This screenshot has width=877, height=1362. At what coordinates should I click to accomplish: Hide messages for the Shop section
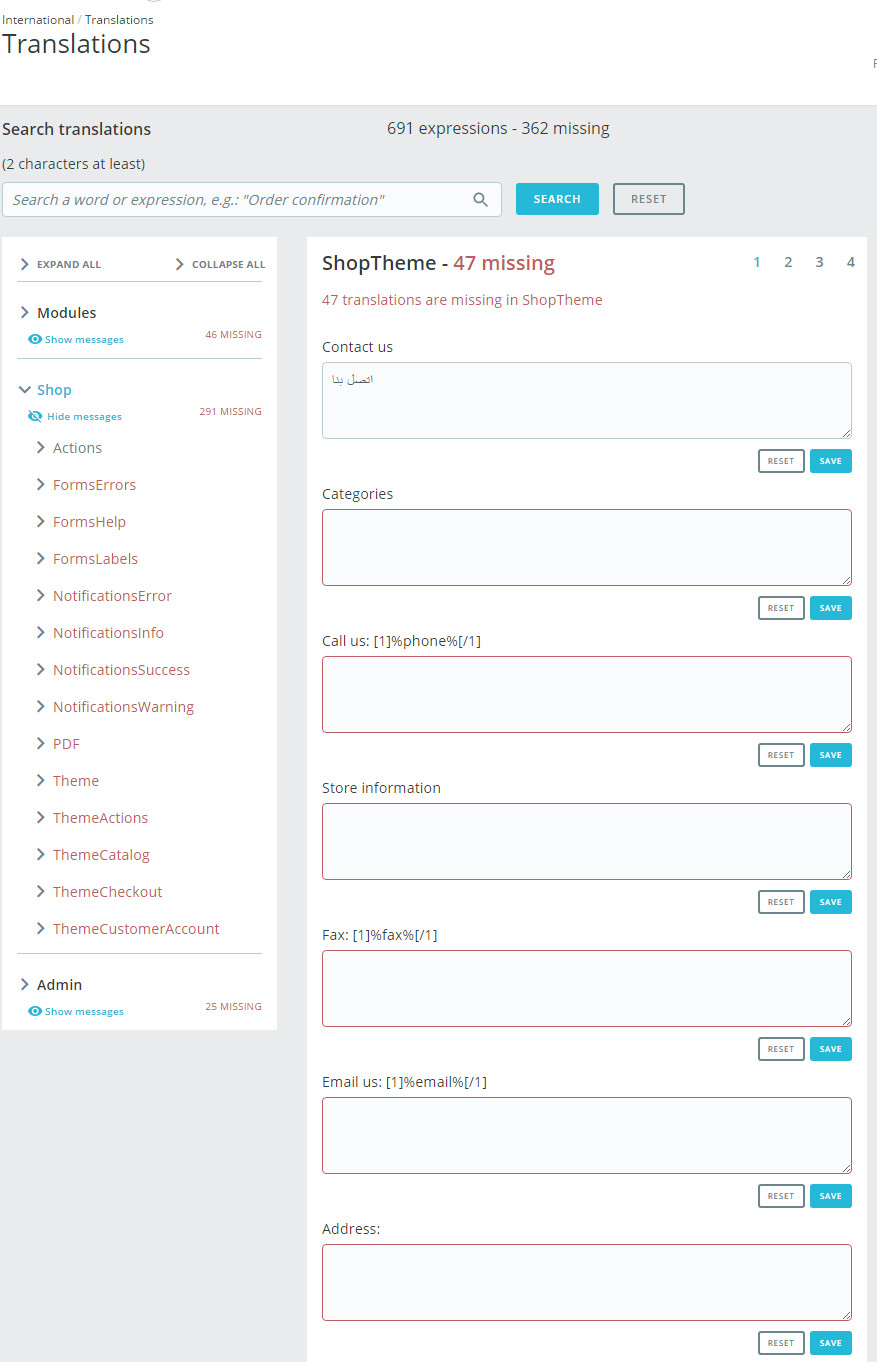click(84, 417)
